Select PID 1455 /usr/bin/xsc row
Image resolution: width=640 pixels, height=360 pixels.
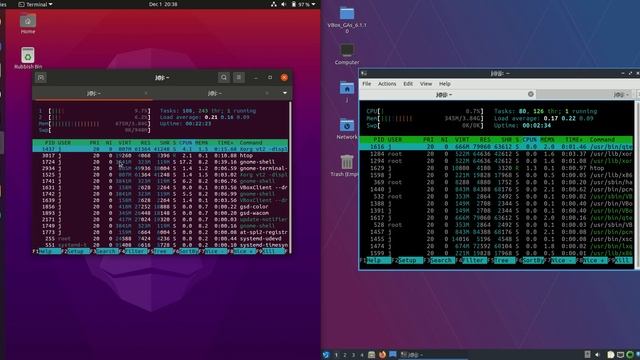(496, 239)
